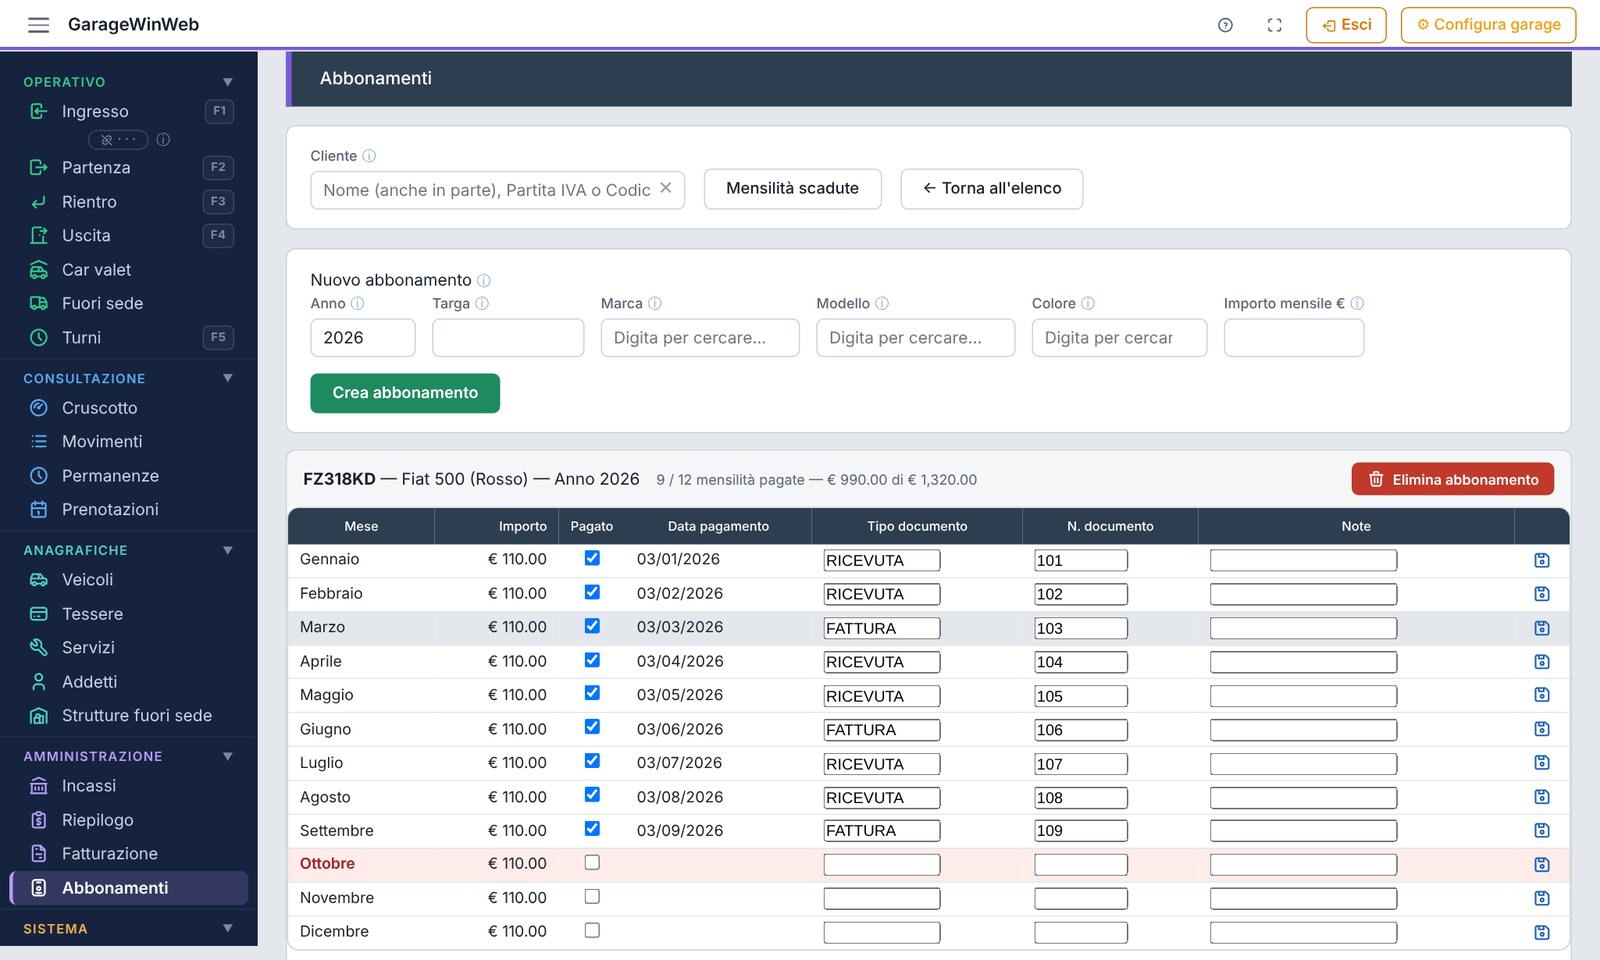
Task: Click the Configura garage button
Action: point(1488,25)
